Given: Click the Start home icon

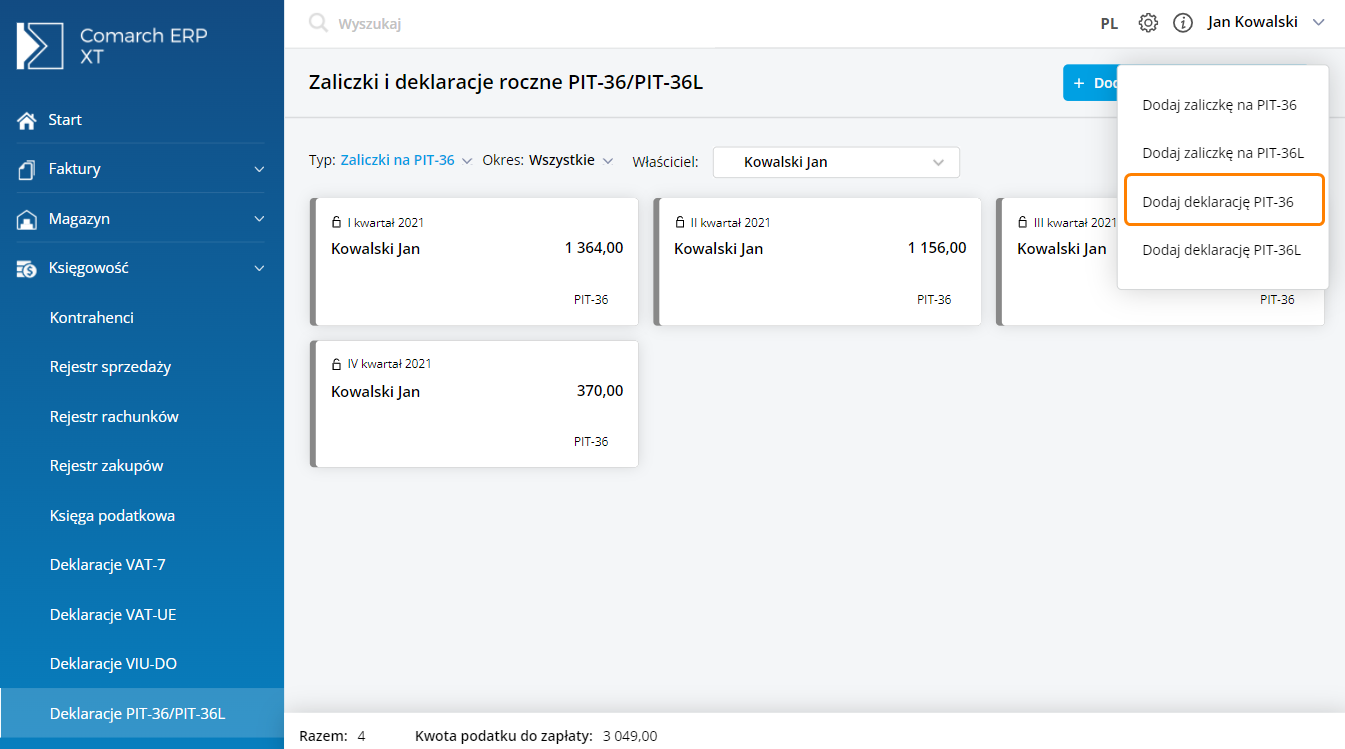Looking at the screenshot, I should pyautogui.click(x=27, y=120).
